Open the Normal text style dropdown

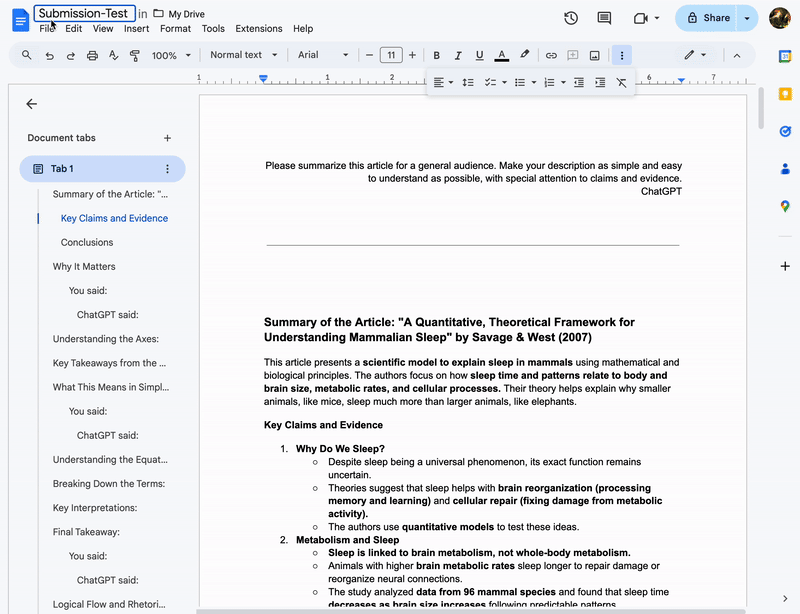click(242, 55)
